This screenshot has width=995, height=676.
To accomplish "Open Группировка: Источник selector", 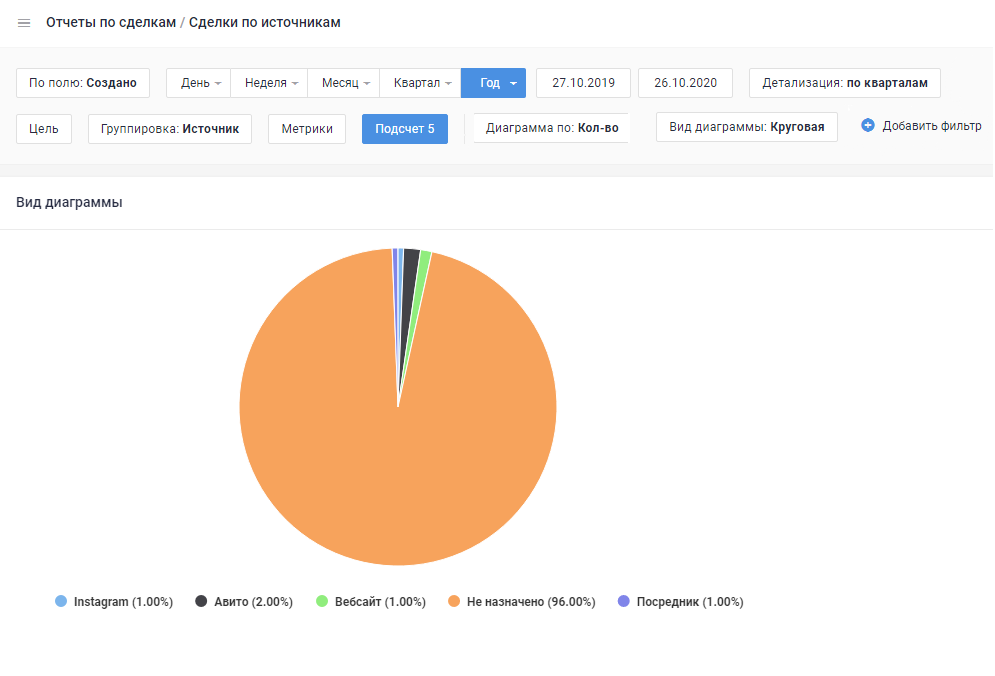I will click(x=170, y=129).
